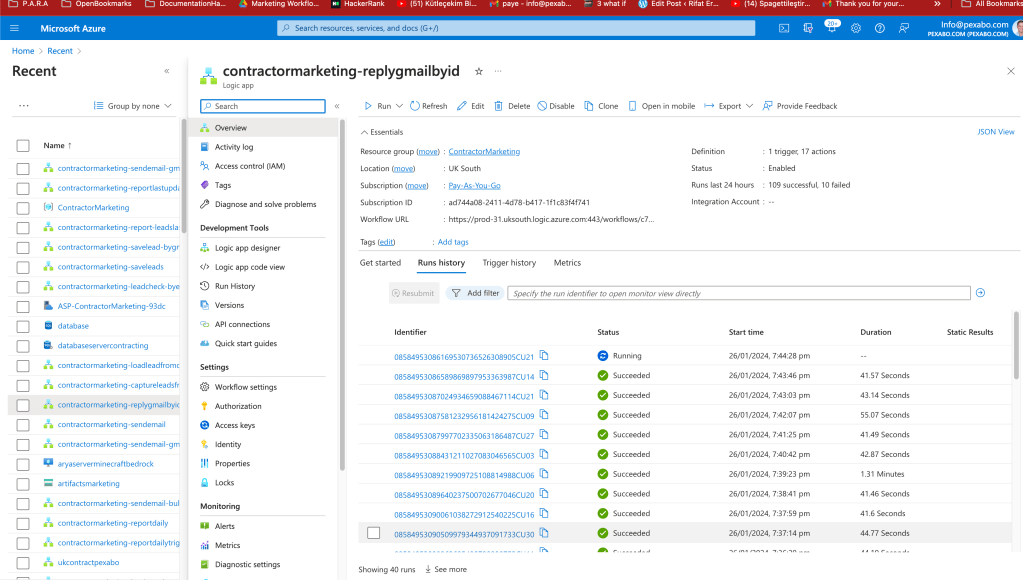Open the help question mark icon

click(879, 28)
